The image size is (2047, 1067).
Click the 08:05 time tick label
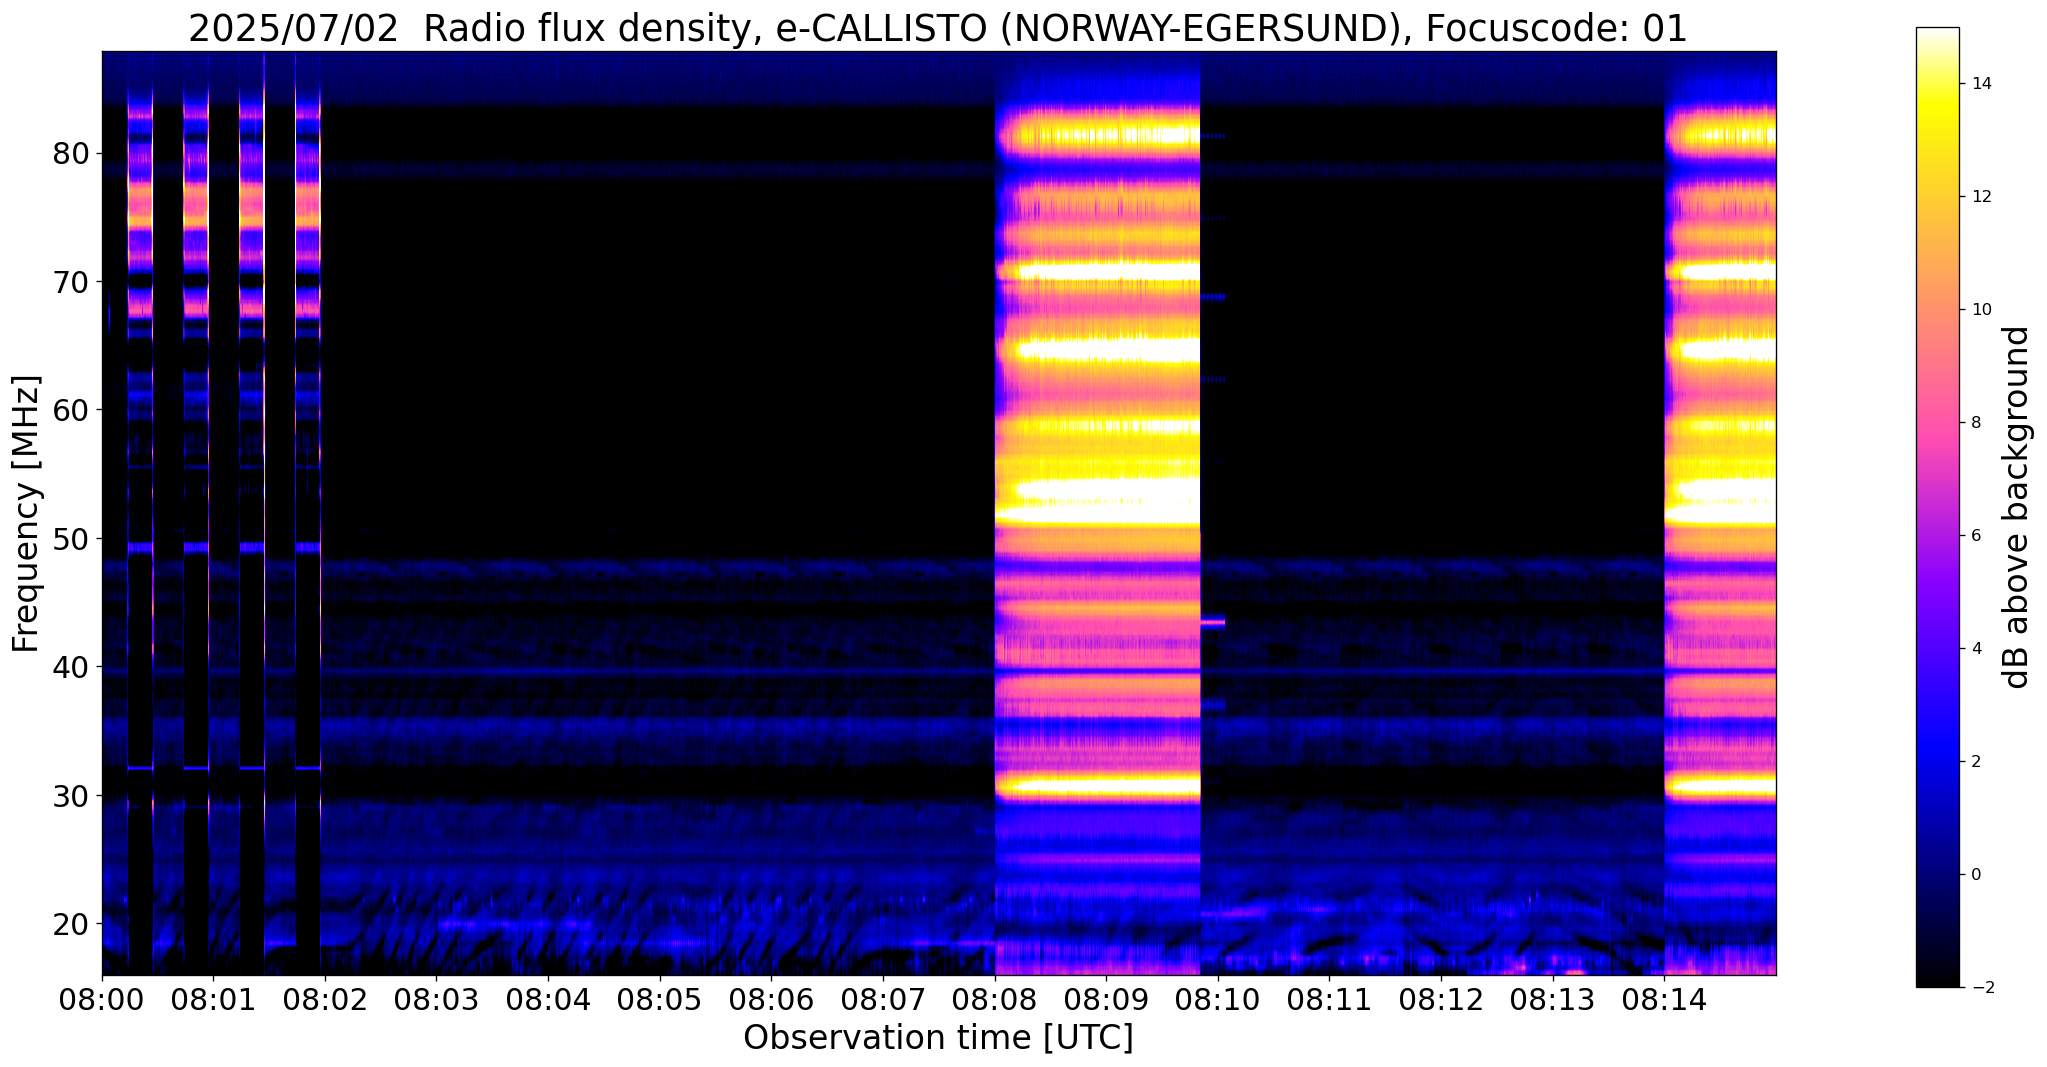(659, 998)
